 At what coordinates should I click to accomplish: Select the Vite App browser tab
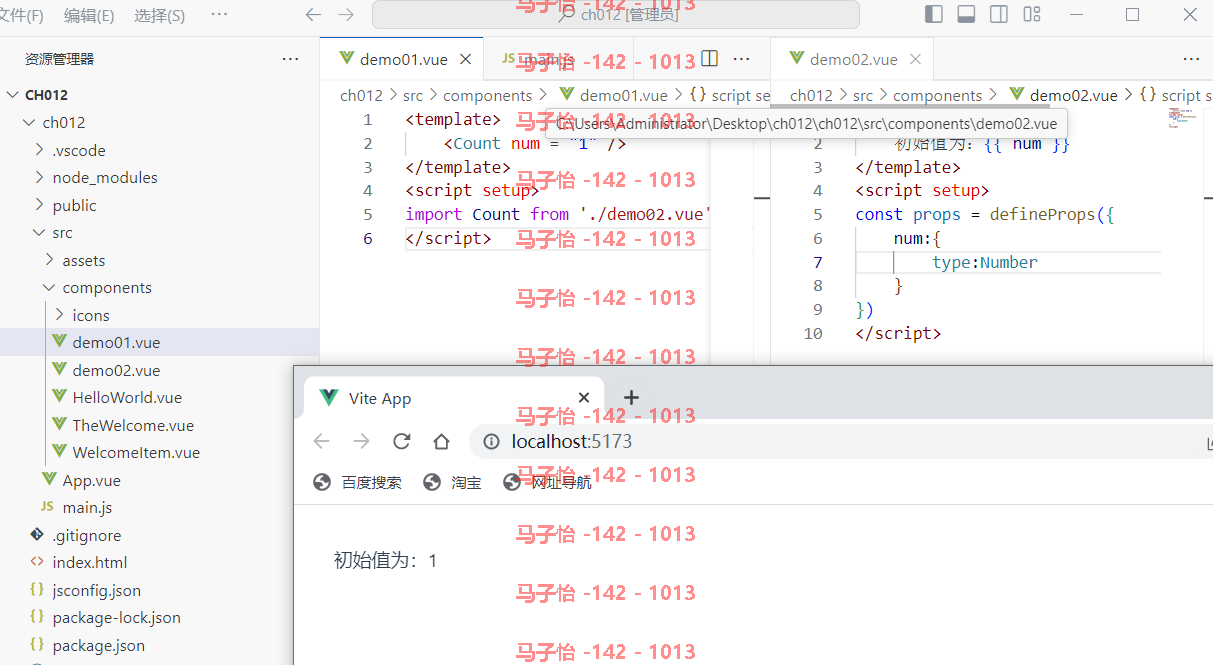tap(453, 398)
